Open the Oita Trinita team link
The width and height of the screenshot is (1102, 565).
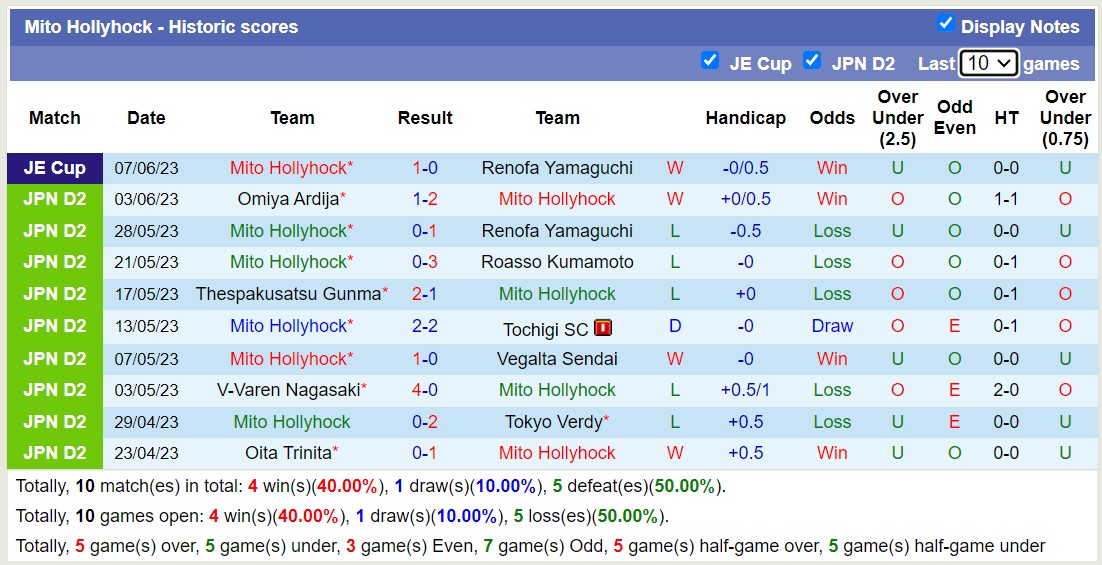(288, 453)
